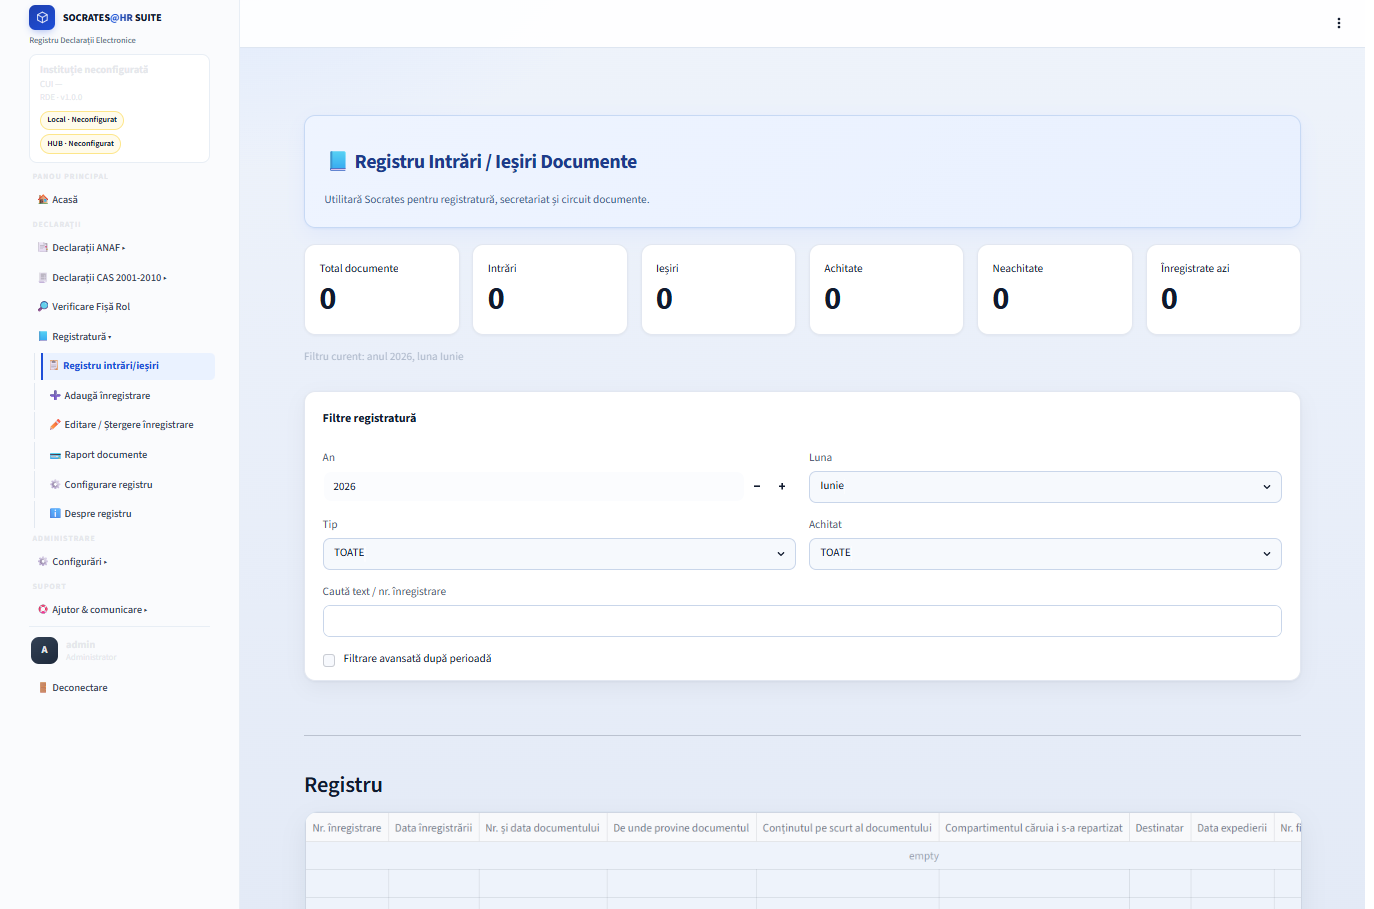
Task: Click the Deconectare door icon
Action: pyautogui.click(x=43, y=688)
